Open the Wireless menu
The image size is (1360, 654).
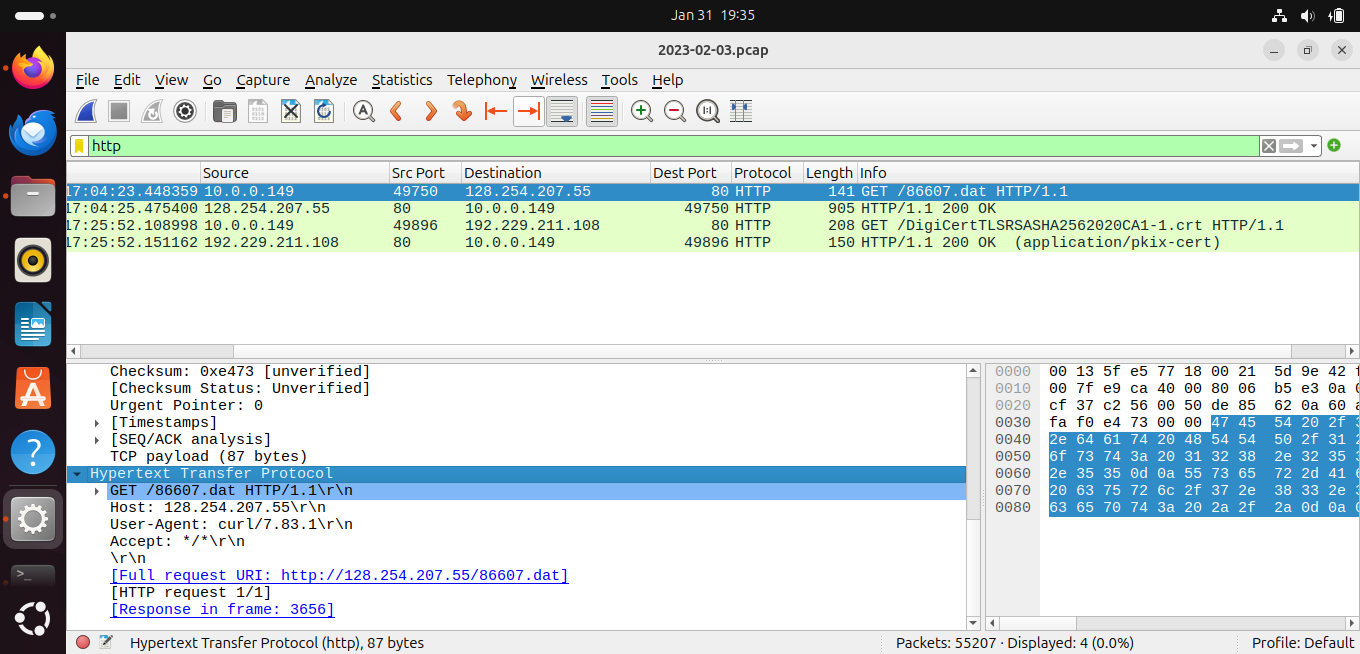pyautogui.click(x=559, y=80)
